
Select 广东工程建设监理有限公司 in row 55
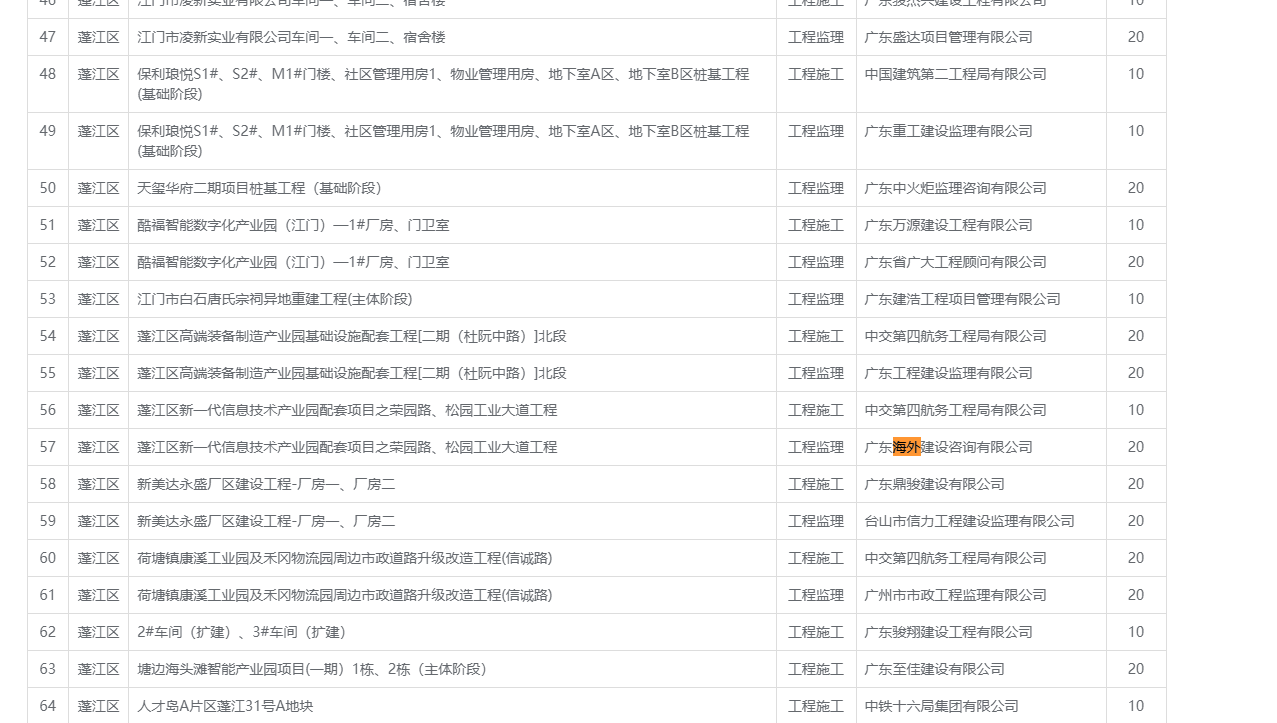click(948, 373)
